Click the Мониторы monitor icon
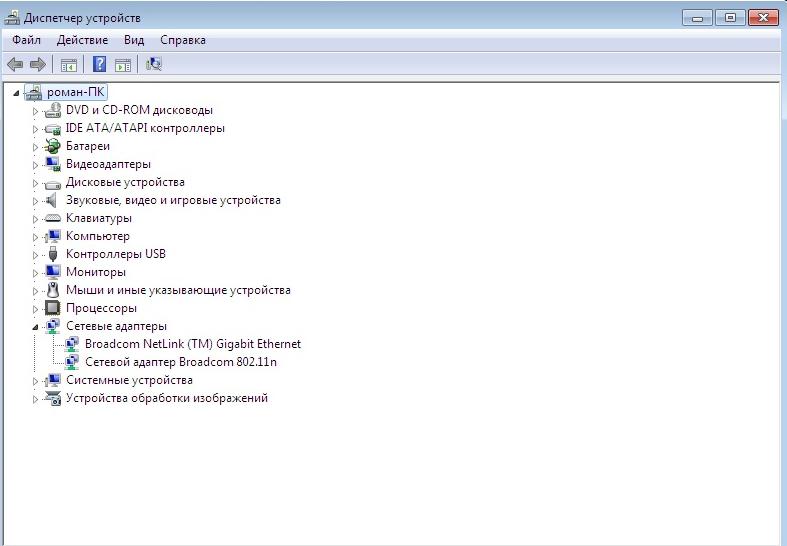Image resolution: width=787 pixels, height=546 pixels. coord(52,272)
